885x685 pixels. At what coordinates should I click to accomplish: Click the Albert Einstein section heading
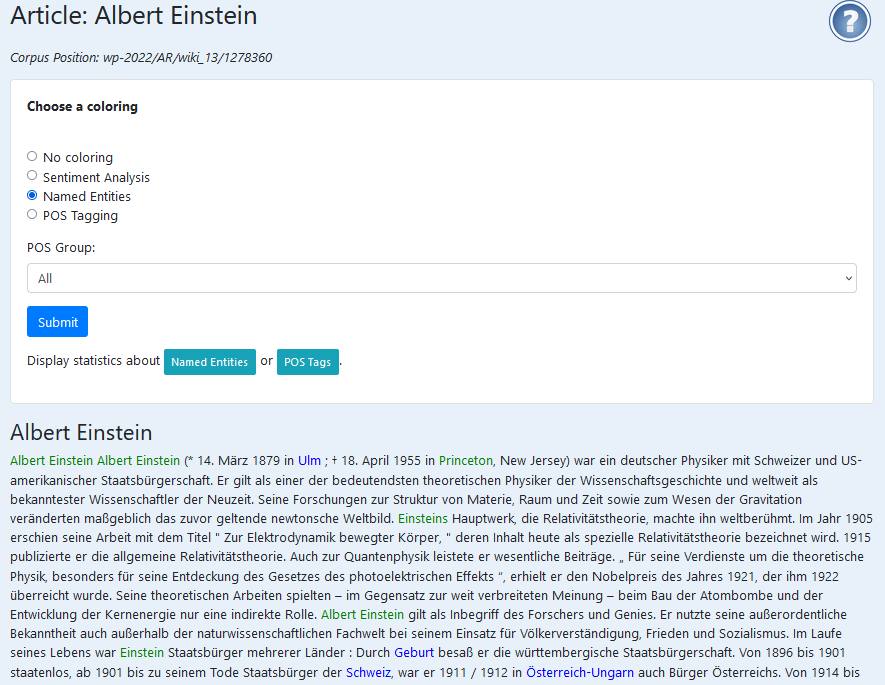[81, 432]
